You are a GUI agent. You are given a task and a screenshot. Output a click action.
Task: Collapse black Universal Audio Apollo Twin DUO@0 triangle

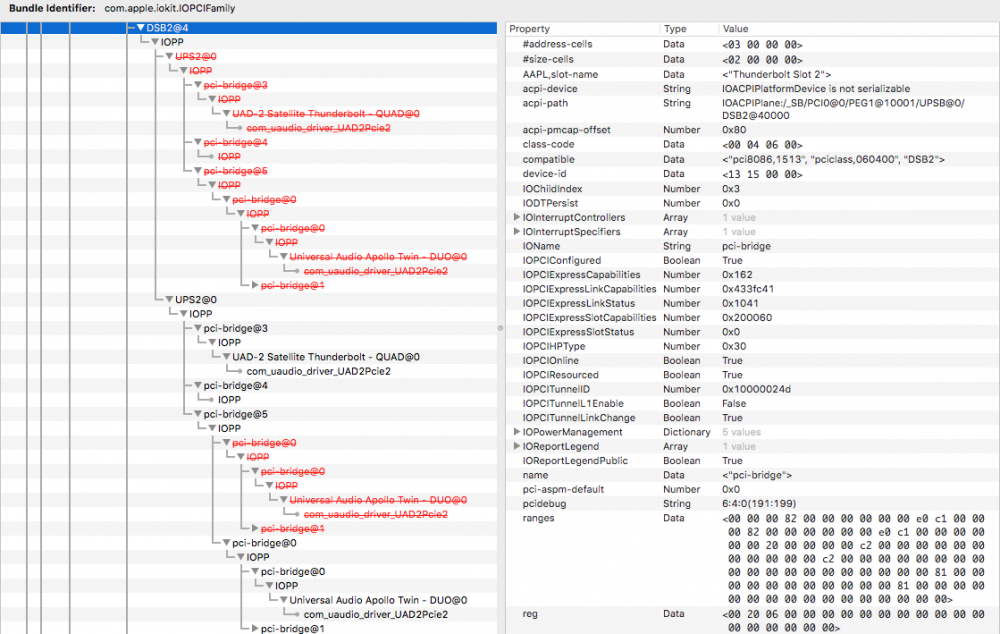(x=284, y=600)
